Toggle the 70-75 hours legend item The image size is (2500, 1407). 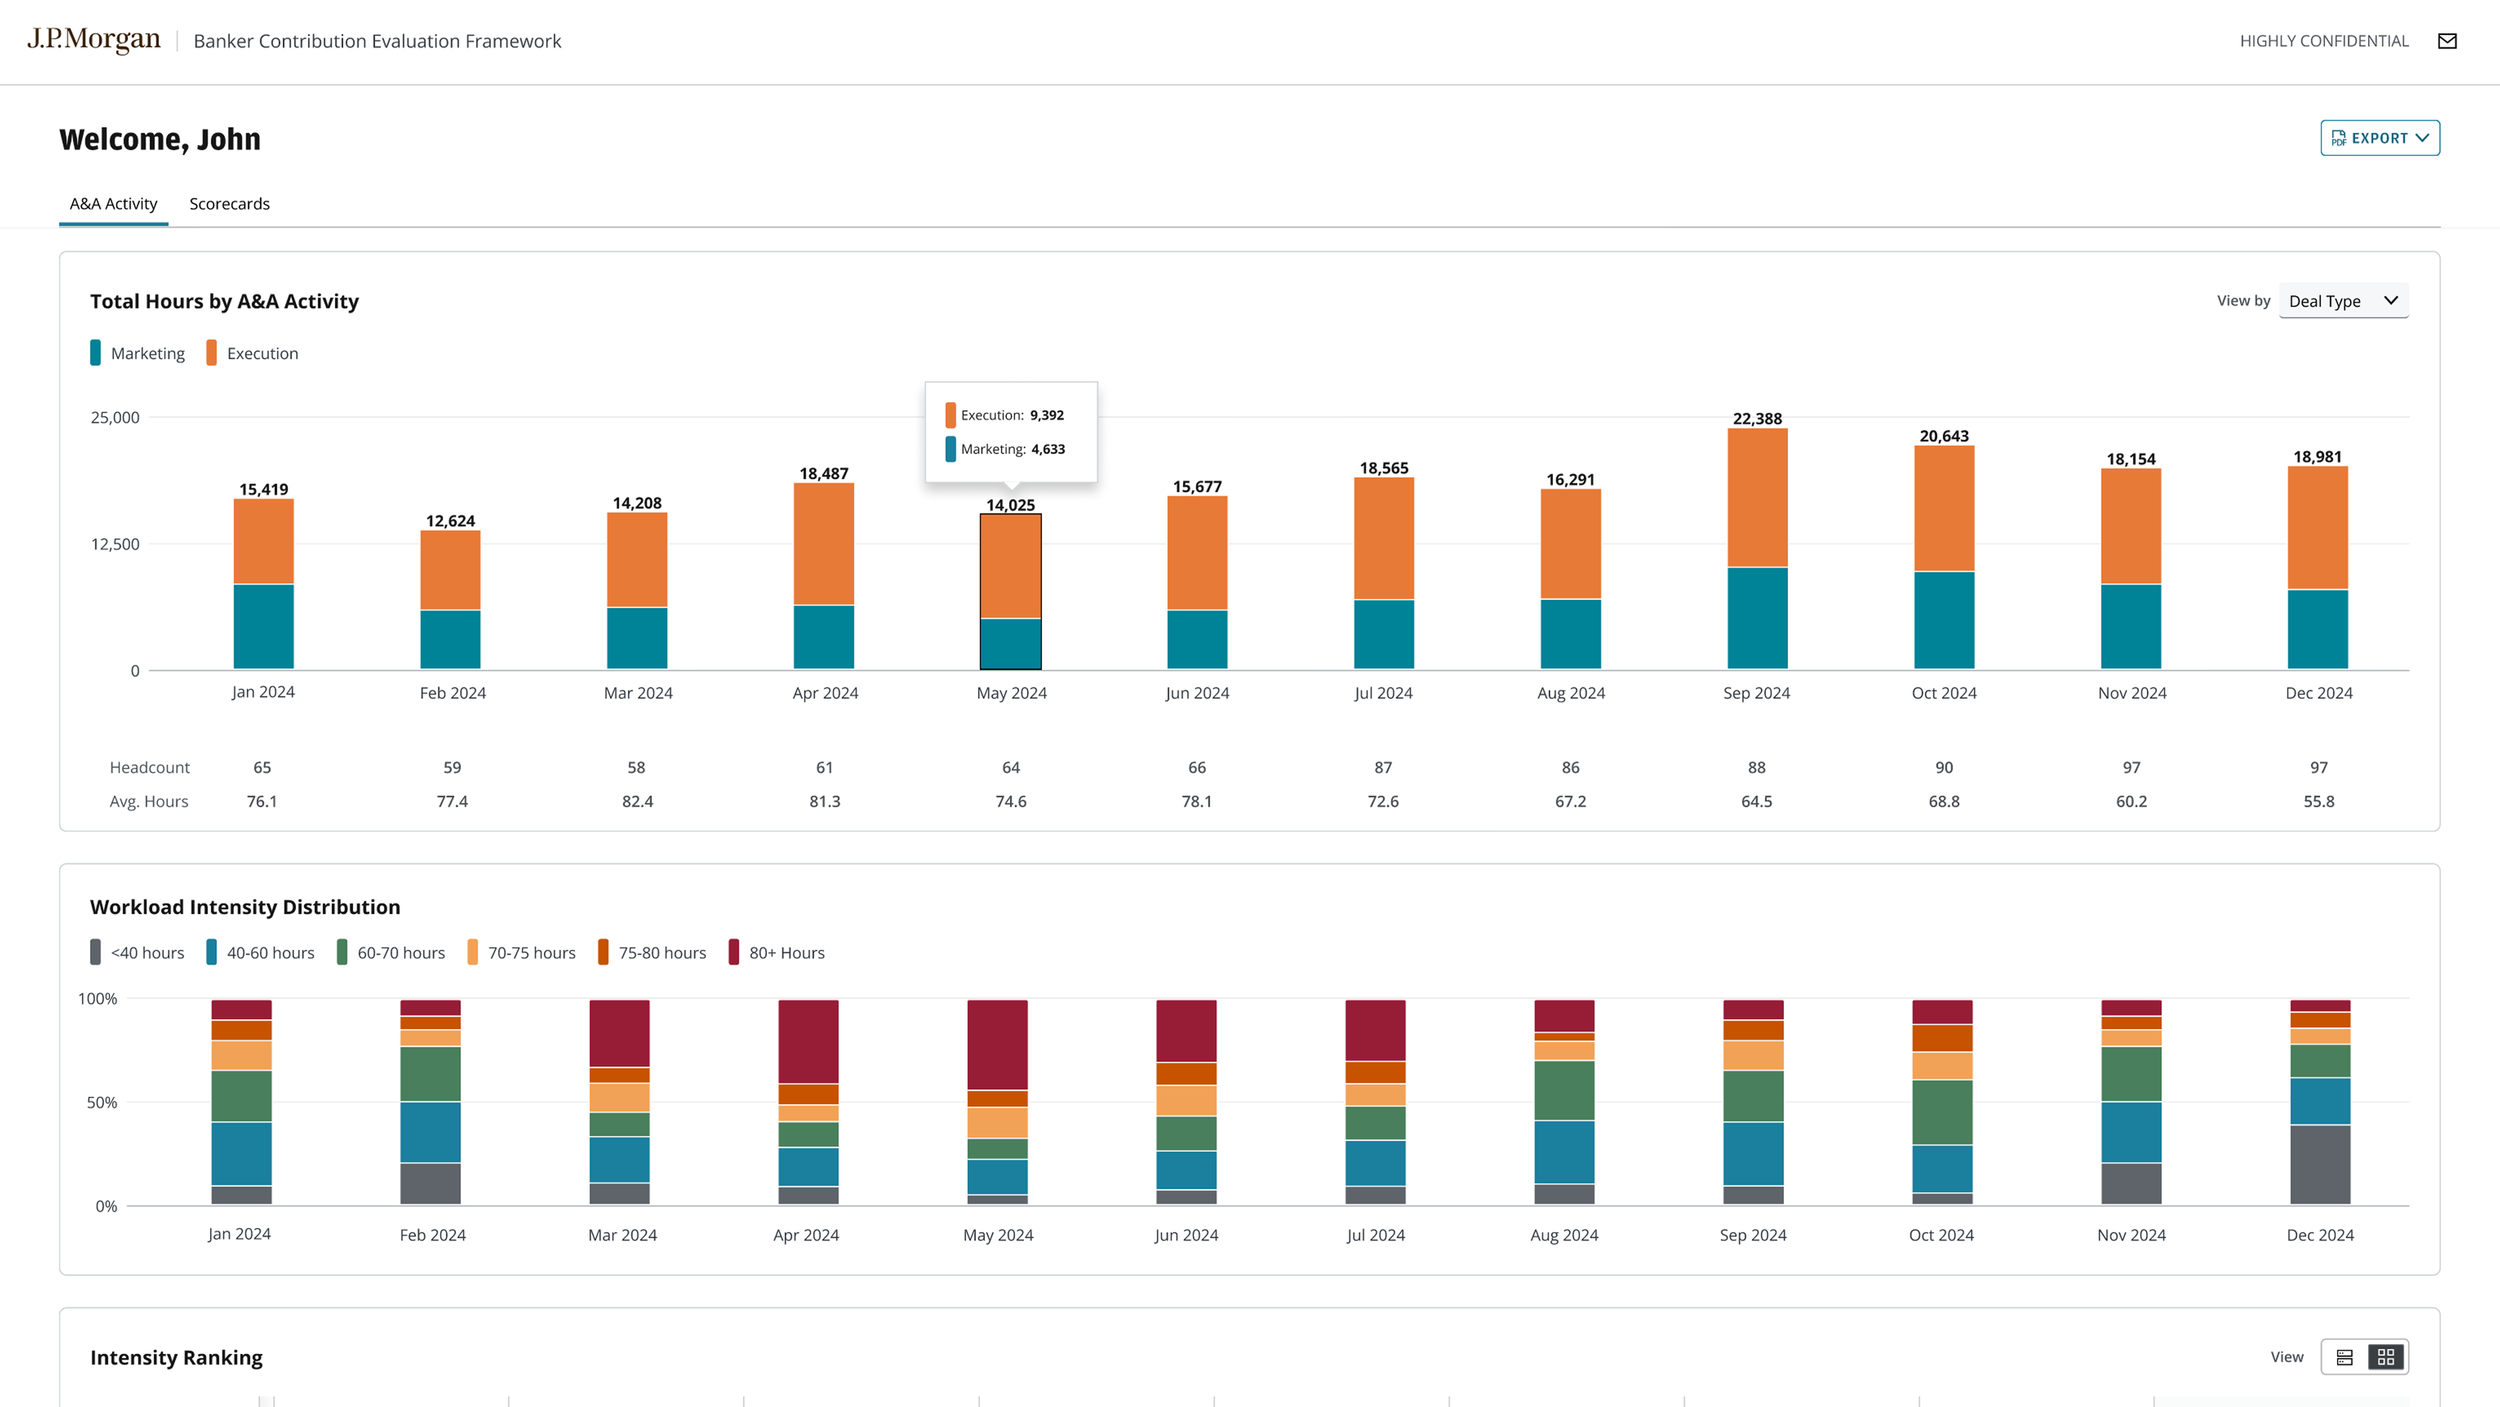click(x=521, y=952)
